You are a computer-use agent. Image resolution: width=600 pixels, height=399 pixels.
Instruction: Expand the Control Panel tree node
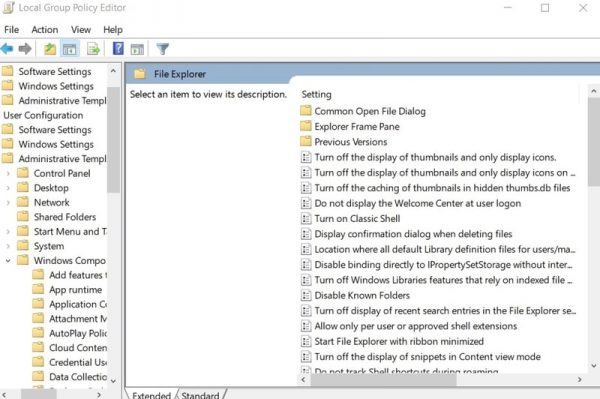[8, 173]
